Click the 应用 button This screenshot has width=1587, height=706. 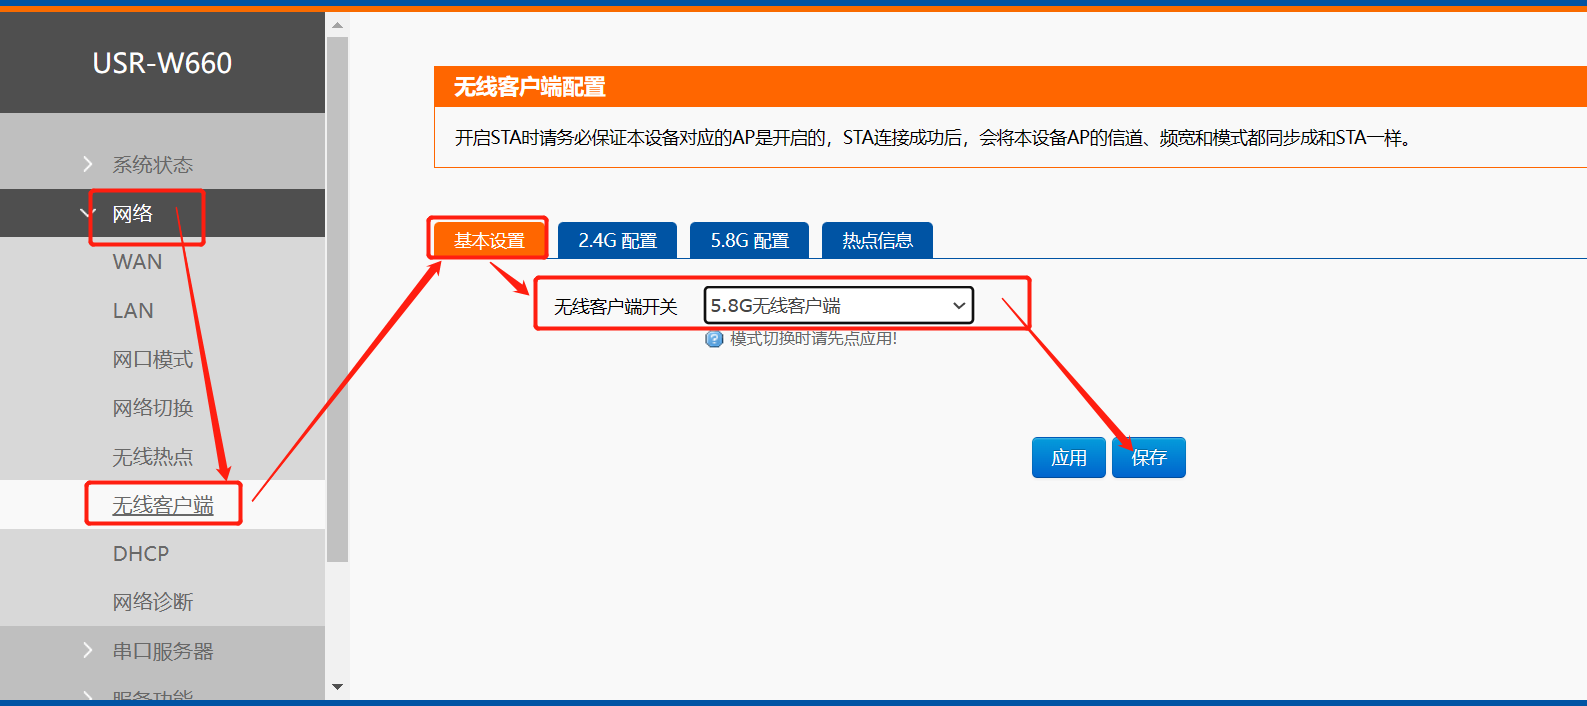coord(1068,458)
